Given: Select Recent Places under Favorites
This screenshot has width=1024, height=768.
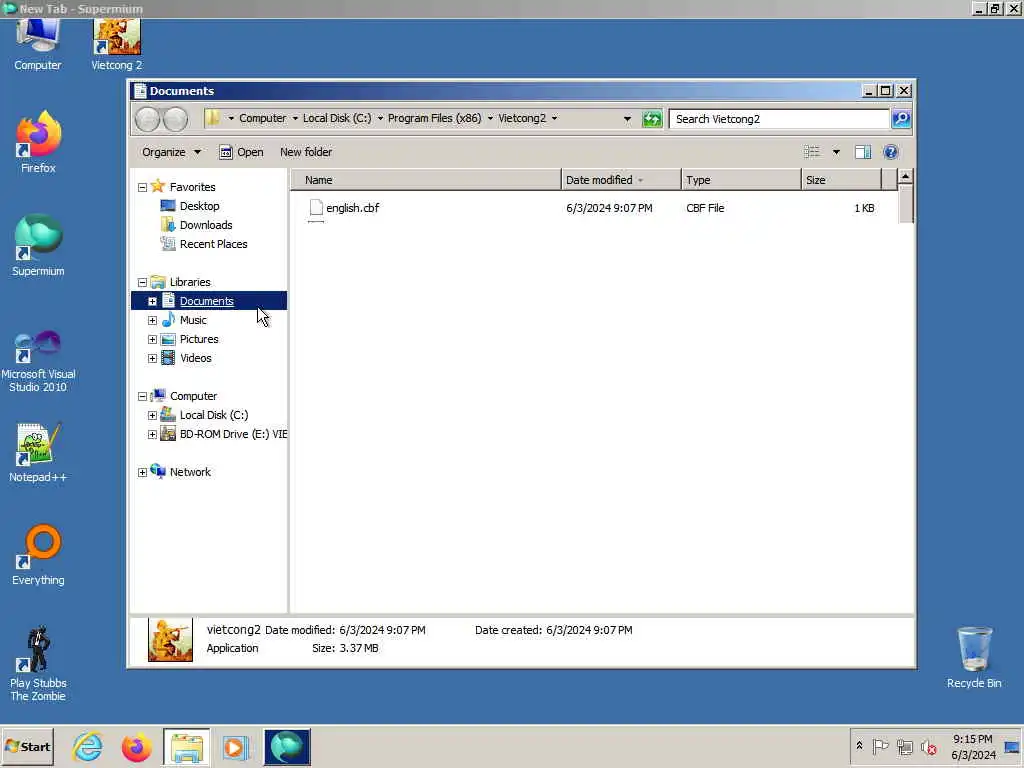Looking at the screenshot, I should [214, 244].
